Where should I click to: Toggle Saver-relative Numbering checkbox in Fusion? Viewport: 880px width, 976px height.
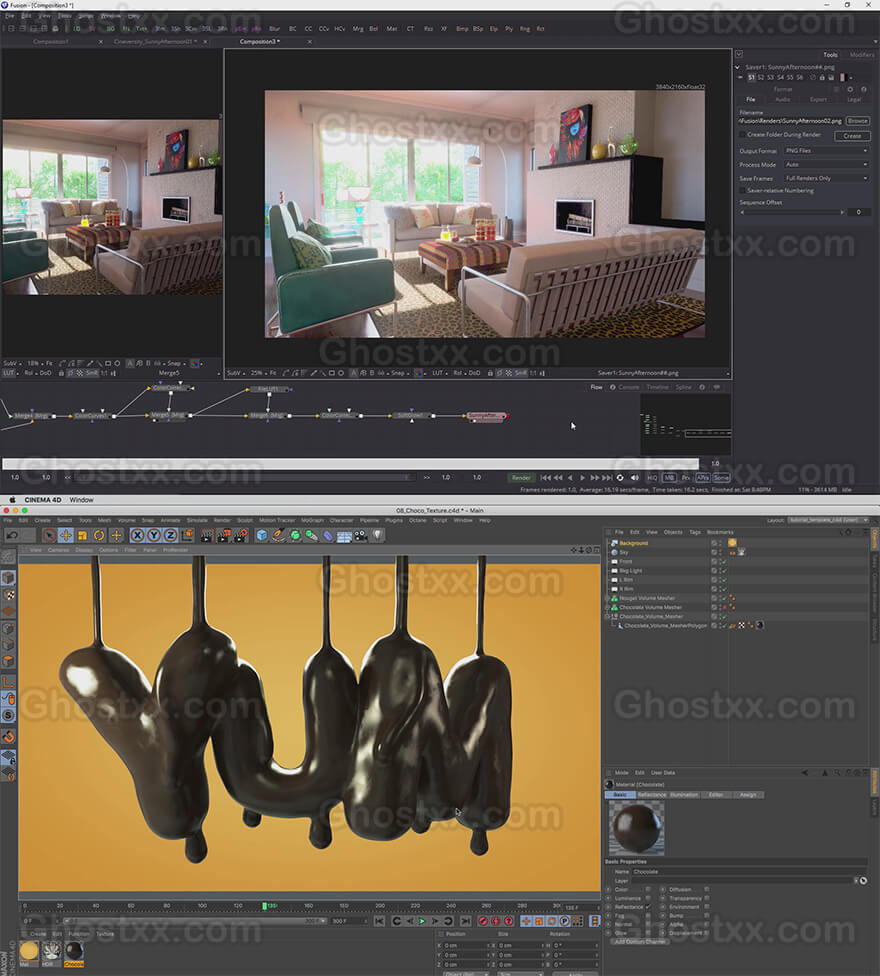click(x=742, y=190)
